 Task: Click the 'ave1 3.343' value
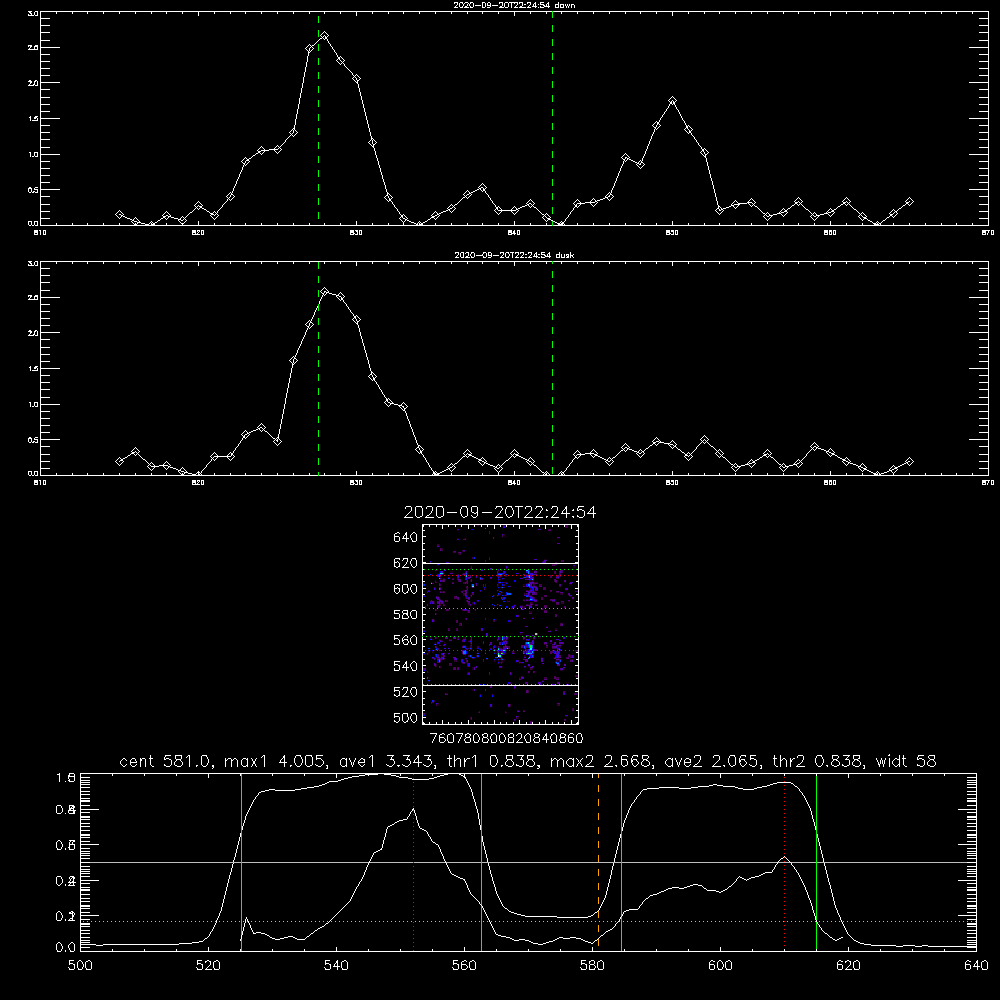pyautogui.click(x=385, y=761)
